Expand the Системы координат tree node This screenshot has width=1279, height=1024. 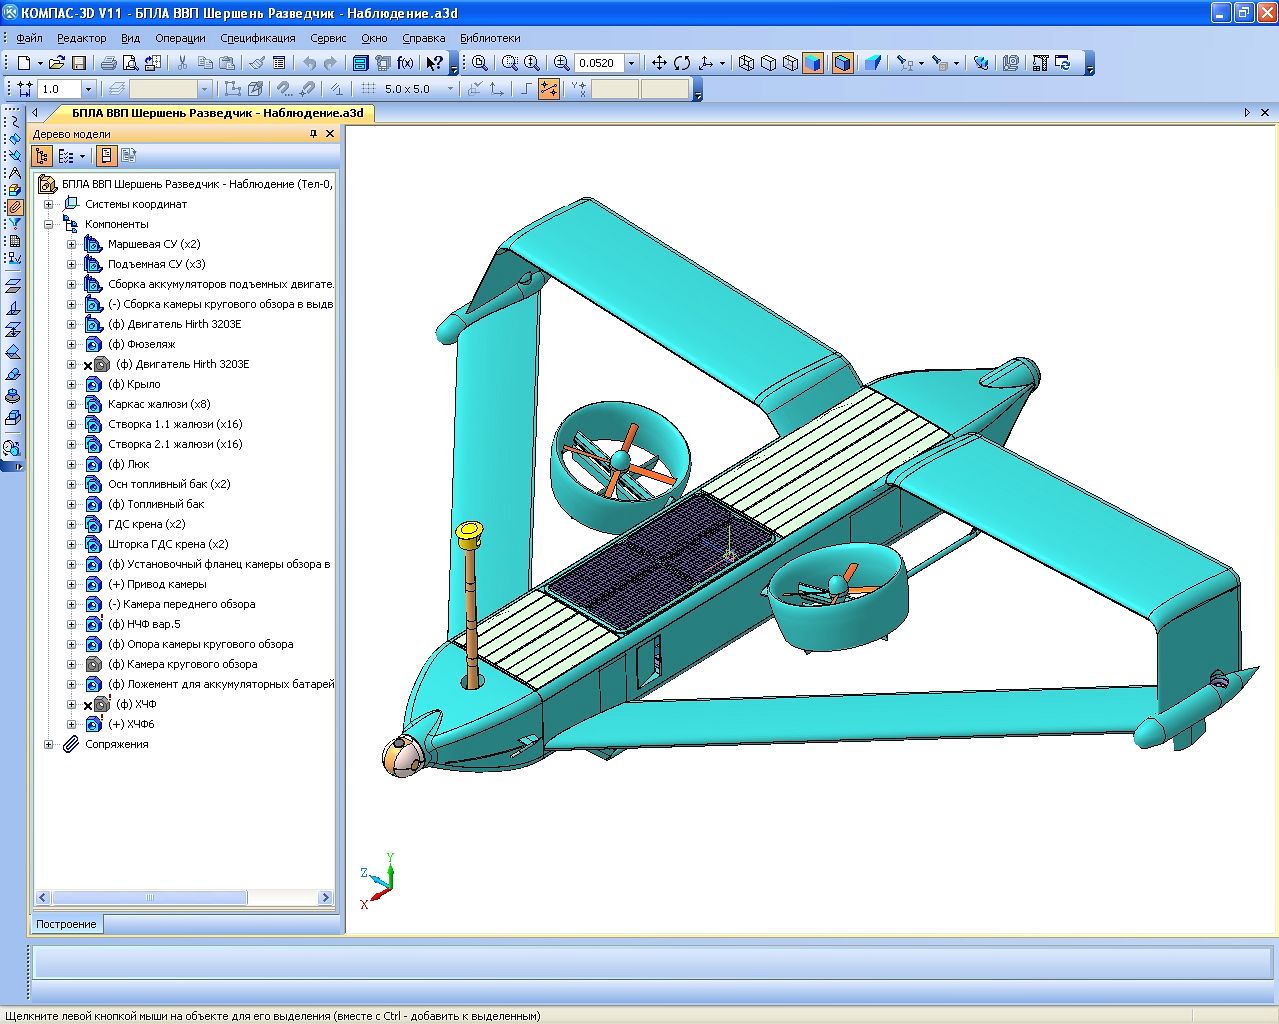tap(48, 204)
